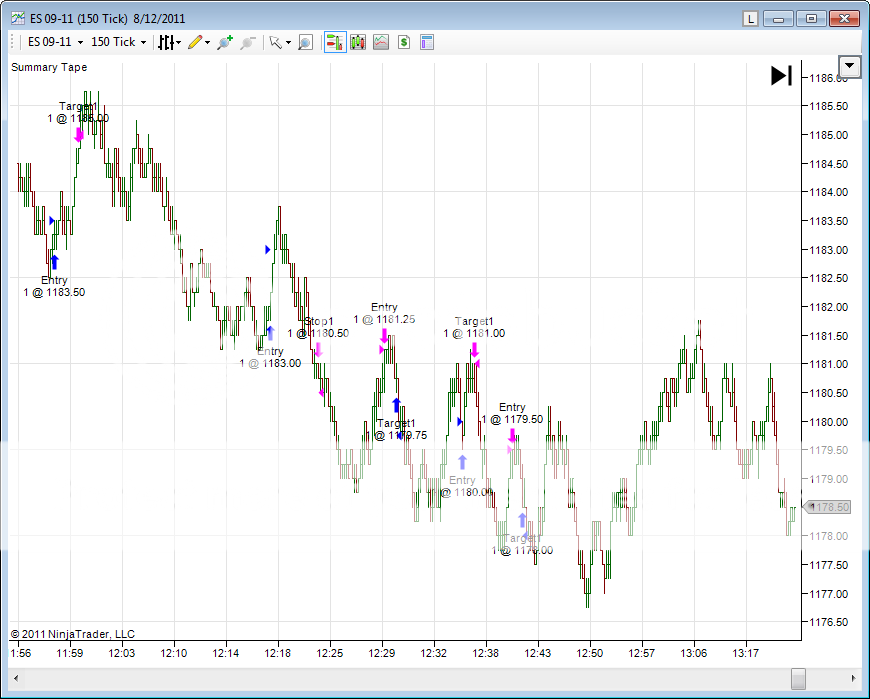Click the line chart style icon
This screenshot has height=699, width=870.
click(x=381, y=42)
